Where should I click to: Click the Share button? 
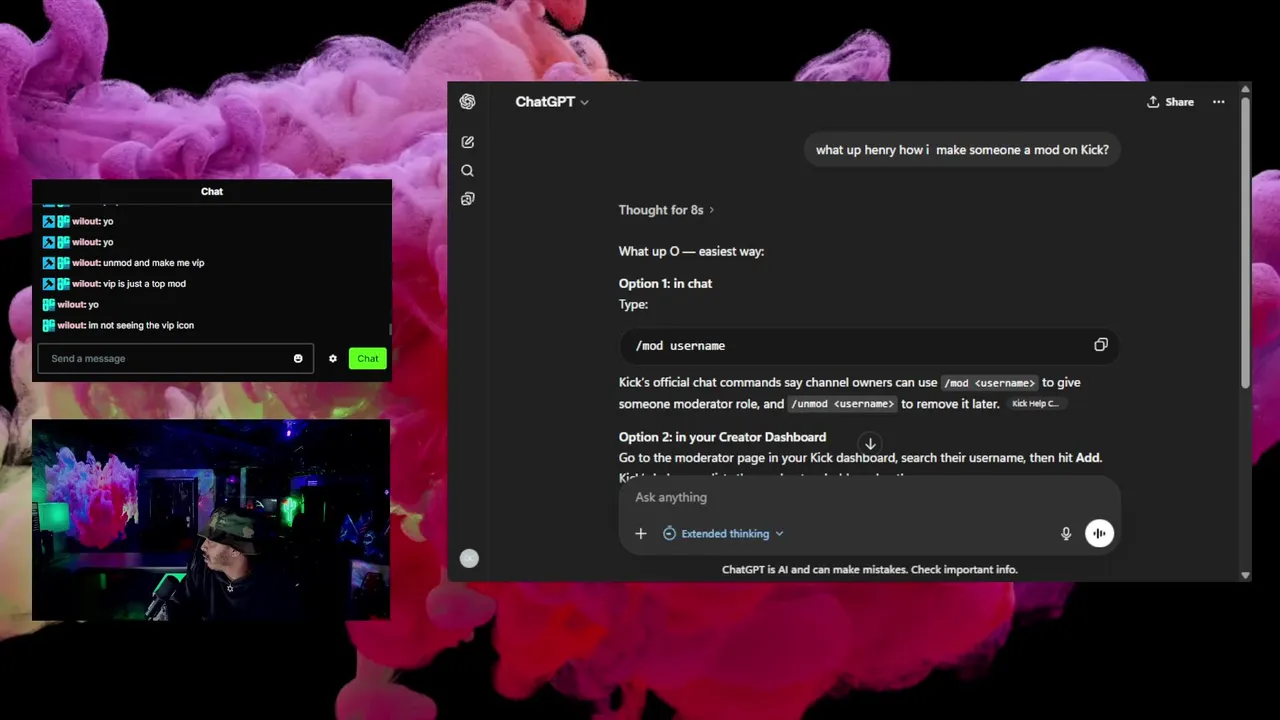click(1170, 102)
